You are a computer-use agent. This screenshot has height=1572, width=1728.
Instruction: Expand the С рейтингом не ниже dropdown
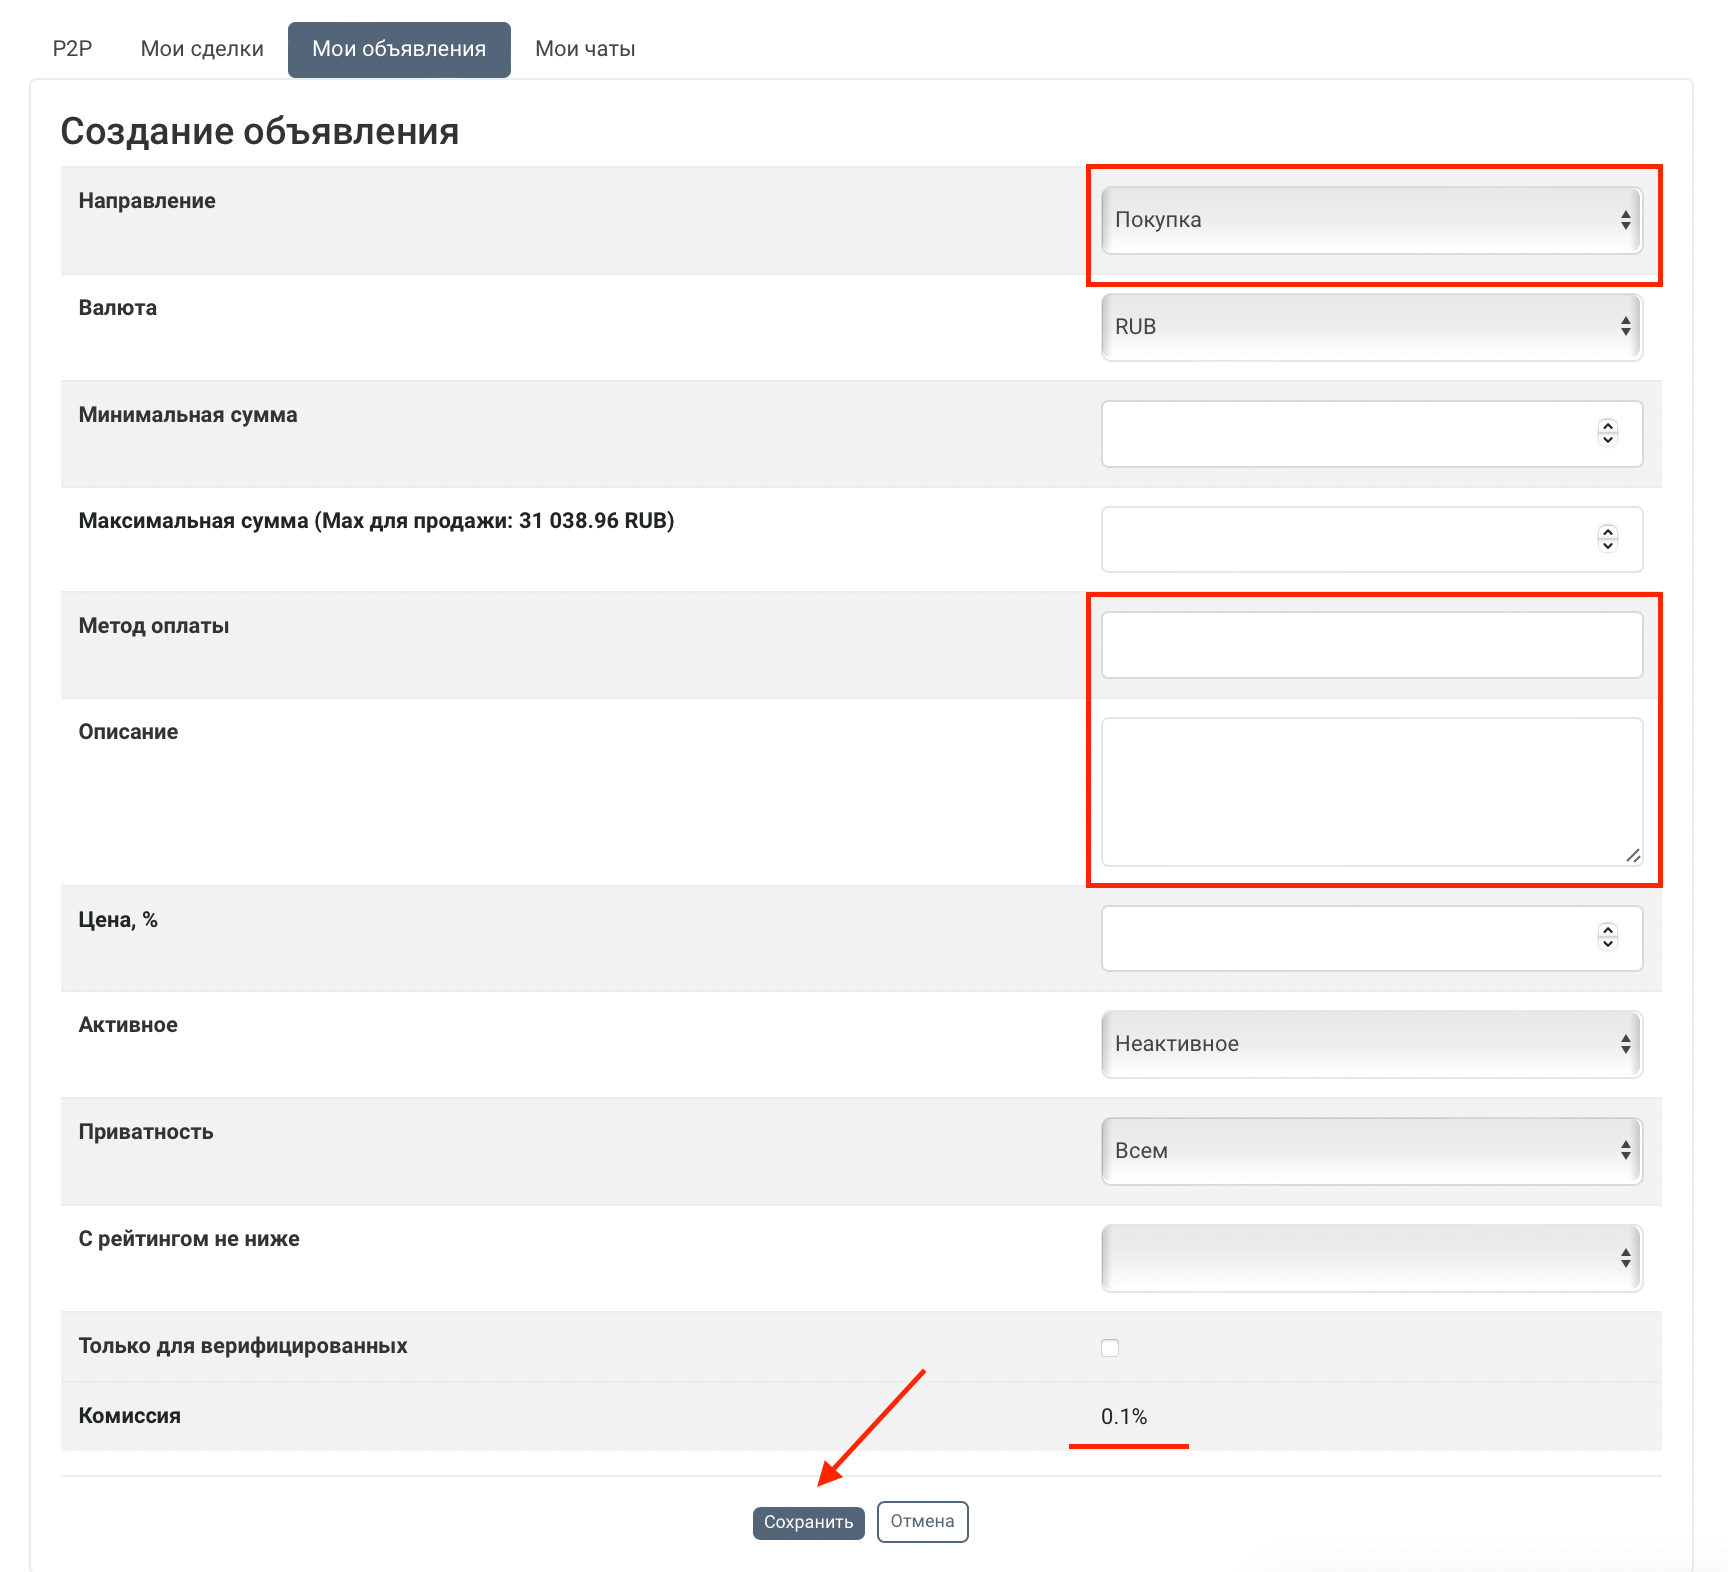(1370, 1258)
